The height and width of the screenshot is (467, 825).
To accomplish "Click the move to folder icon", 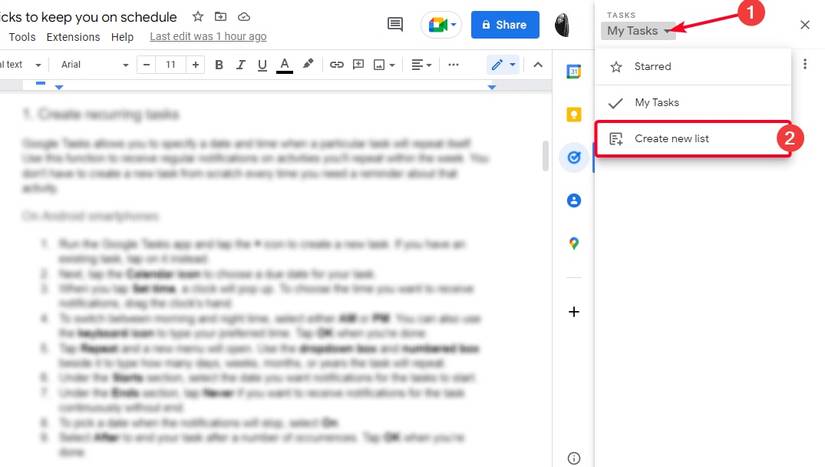I will coord(220,17).
